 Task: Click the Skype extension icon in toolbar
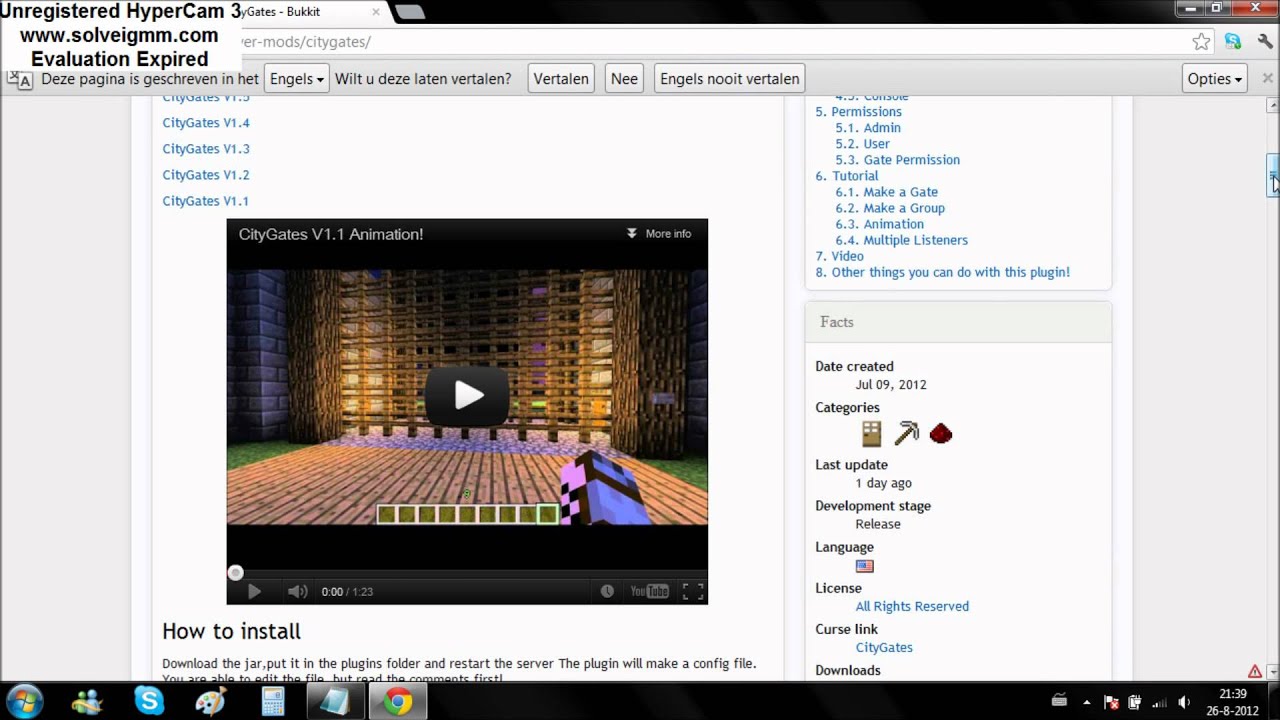click(x=1233, y=42)
